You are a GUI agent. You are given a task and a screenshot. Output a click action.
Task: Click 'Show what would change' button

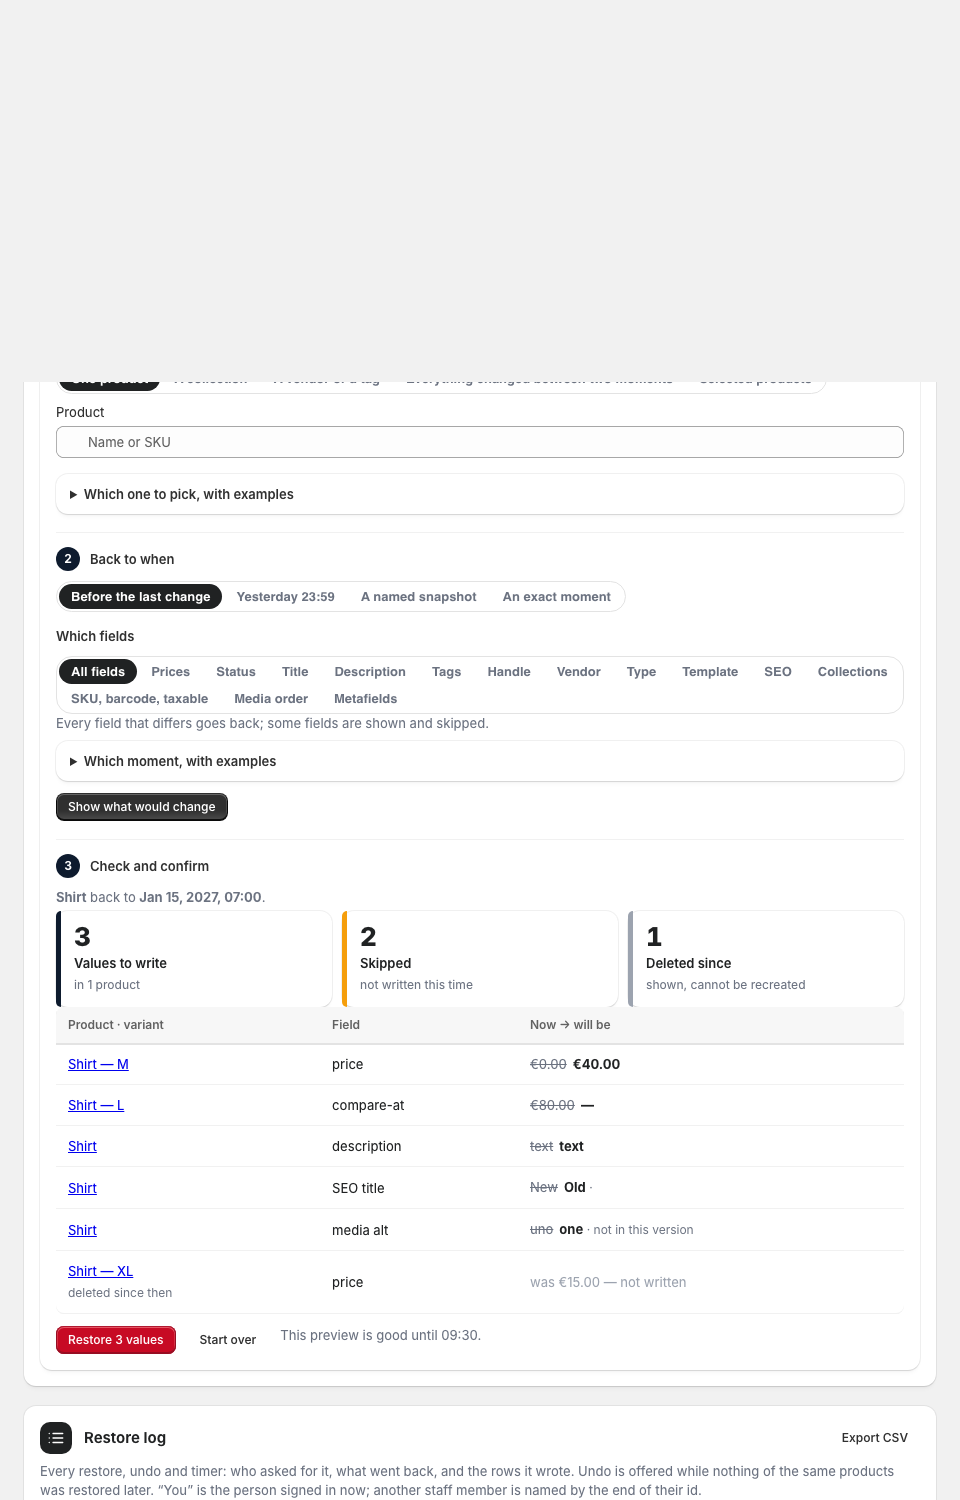142,807
